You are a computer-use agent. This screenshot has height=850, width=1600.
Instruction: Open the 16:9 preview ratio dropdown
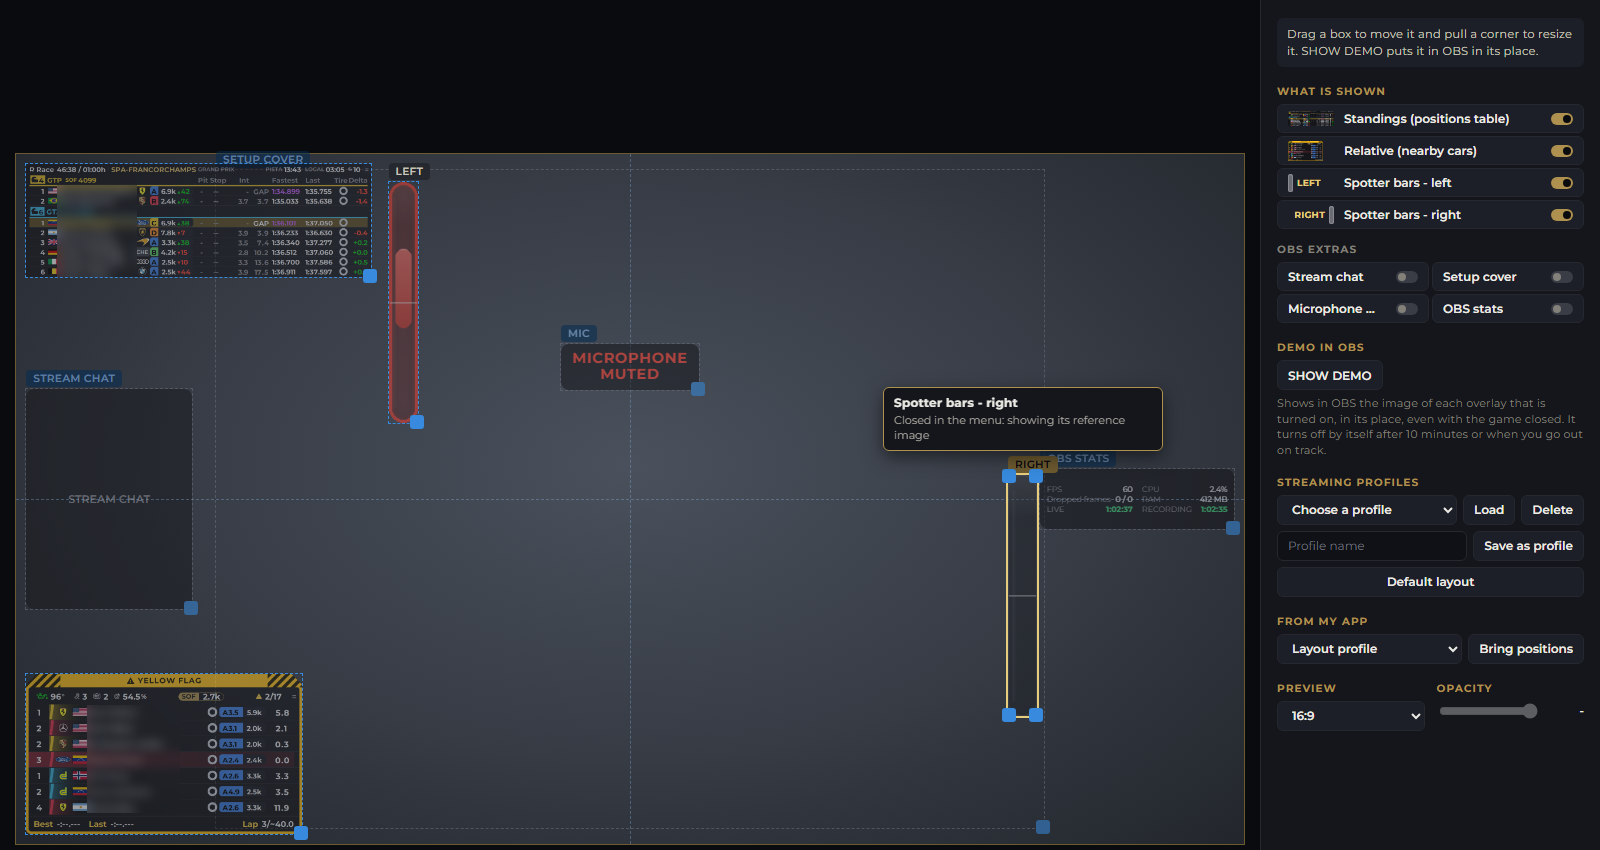tap(1351, 716)
